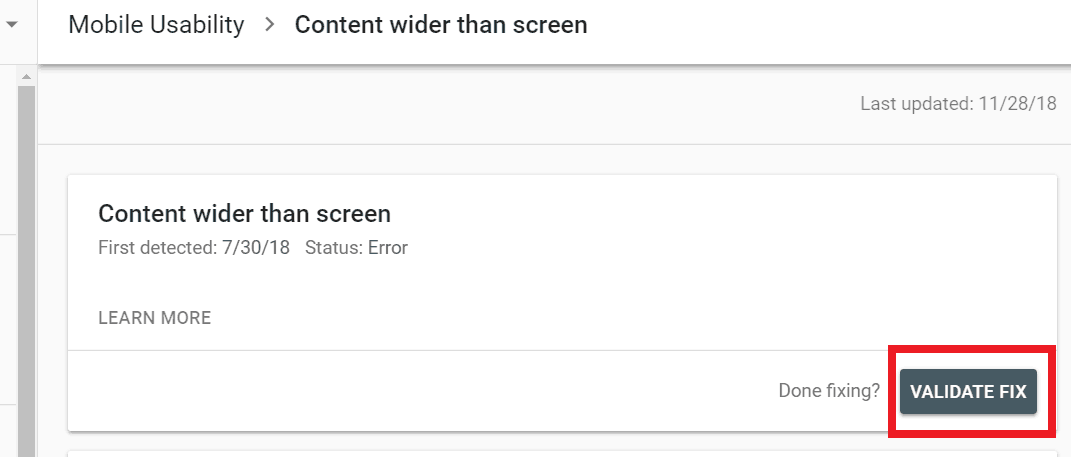Viewport: 1071px width, 457px height.
Task: Click the Status: Error label
Action: point(356,247)
